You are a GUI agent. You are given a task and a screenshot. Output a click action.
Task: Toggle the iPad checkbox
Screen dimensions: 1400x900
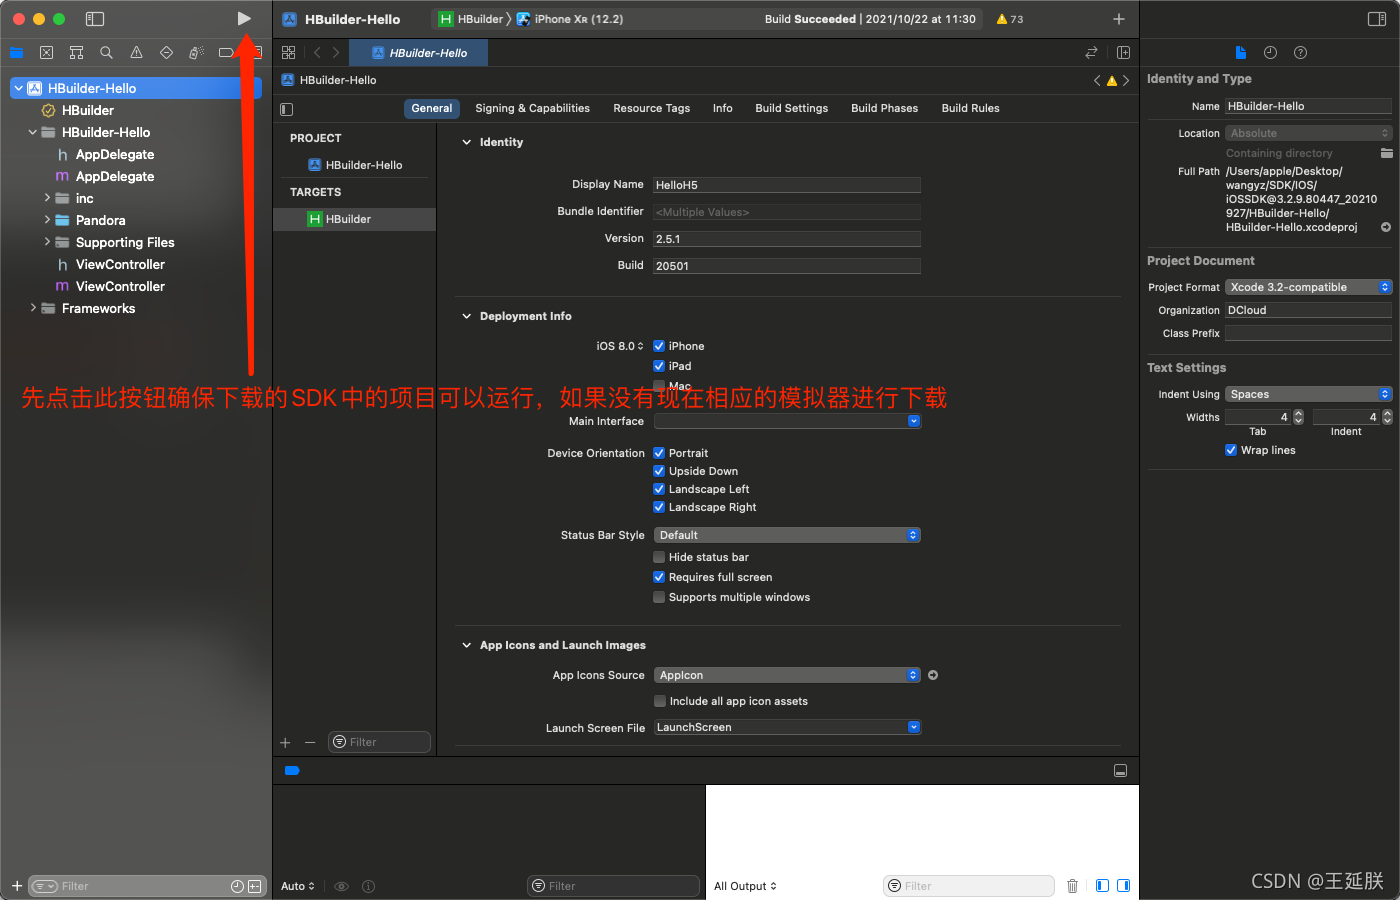659,366
